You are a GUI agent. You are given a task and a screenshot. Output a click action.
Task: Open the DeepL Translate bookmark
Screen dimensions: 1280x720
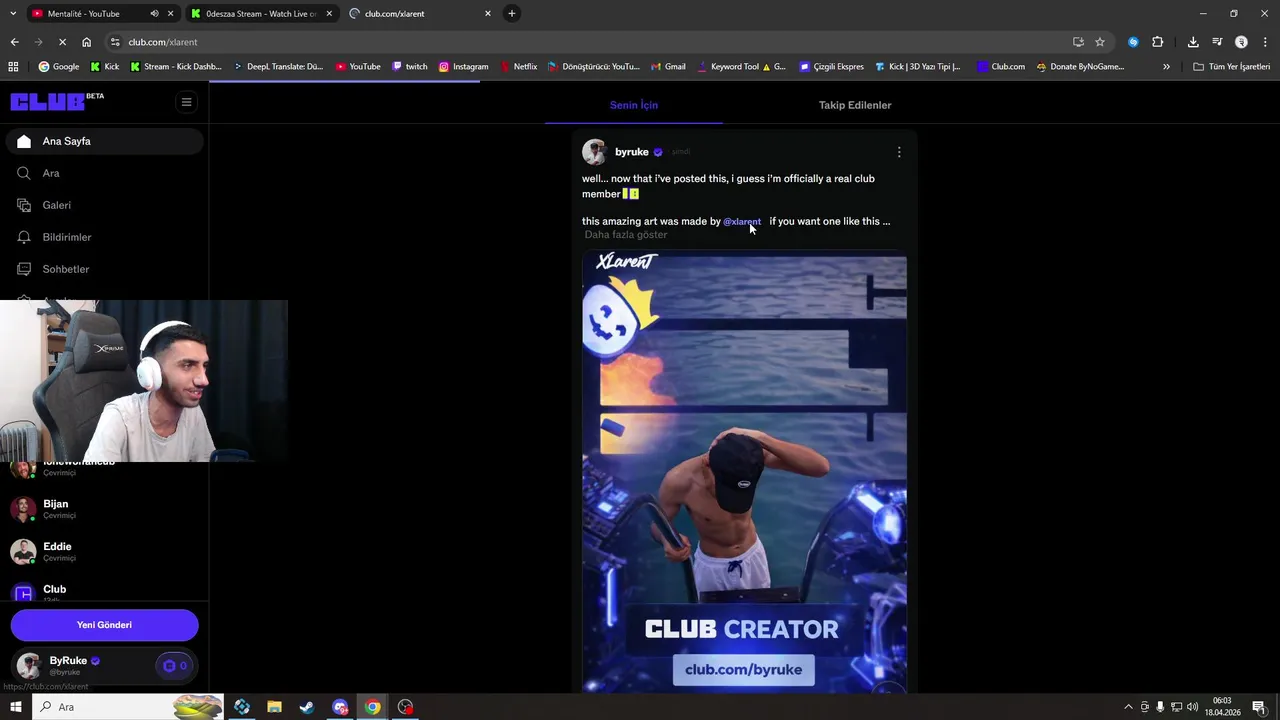(278, 67)
